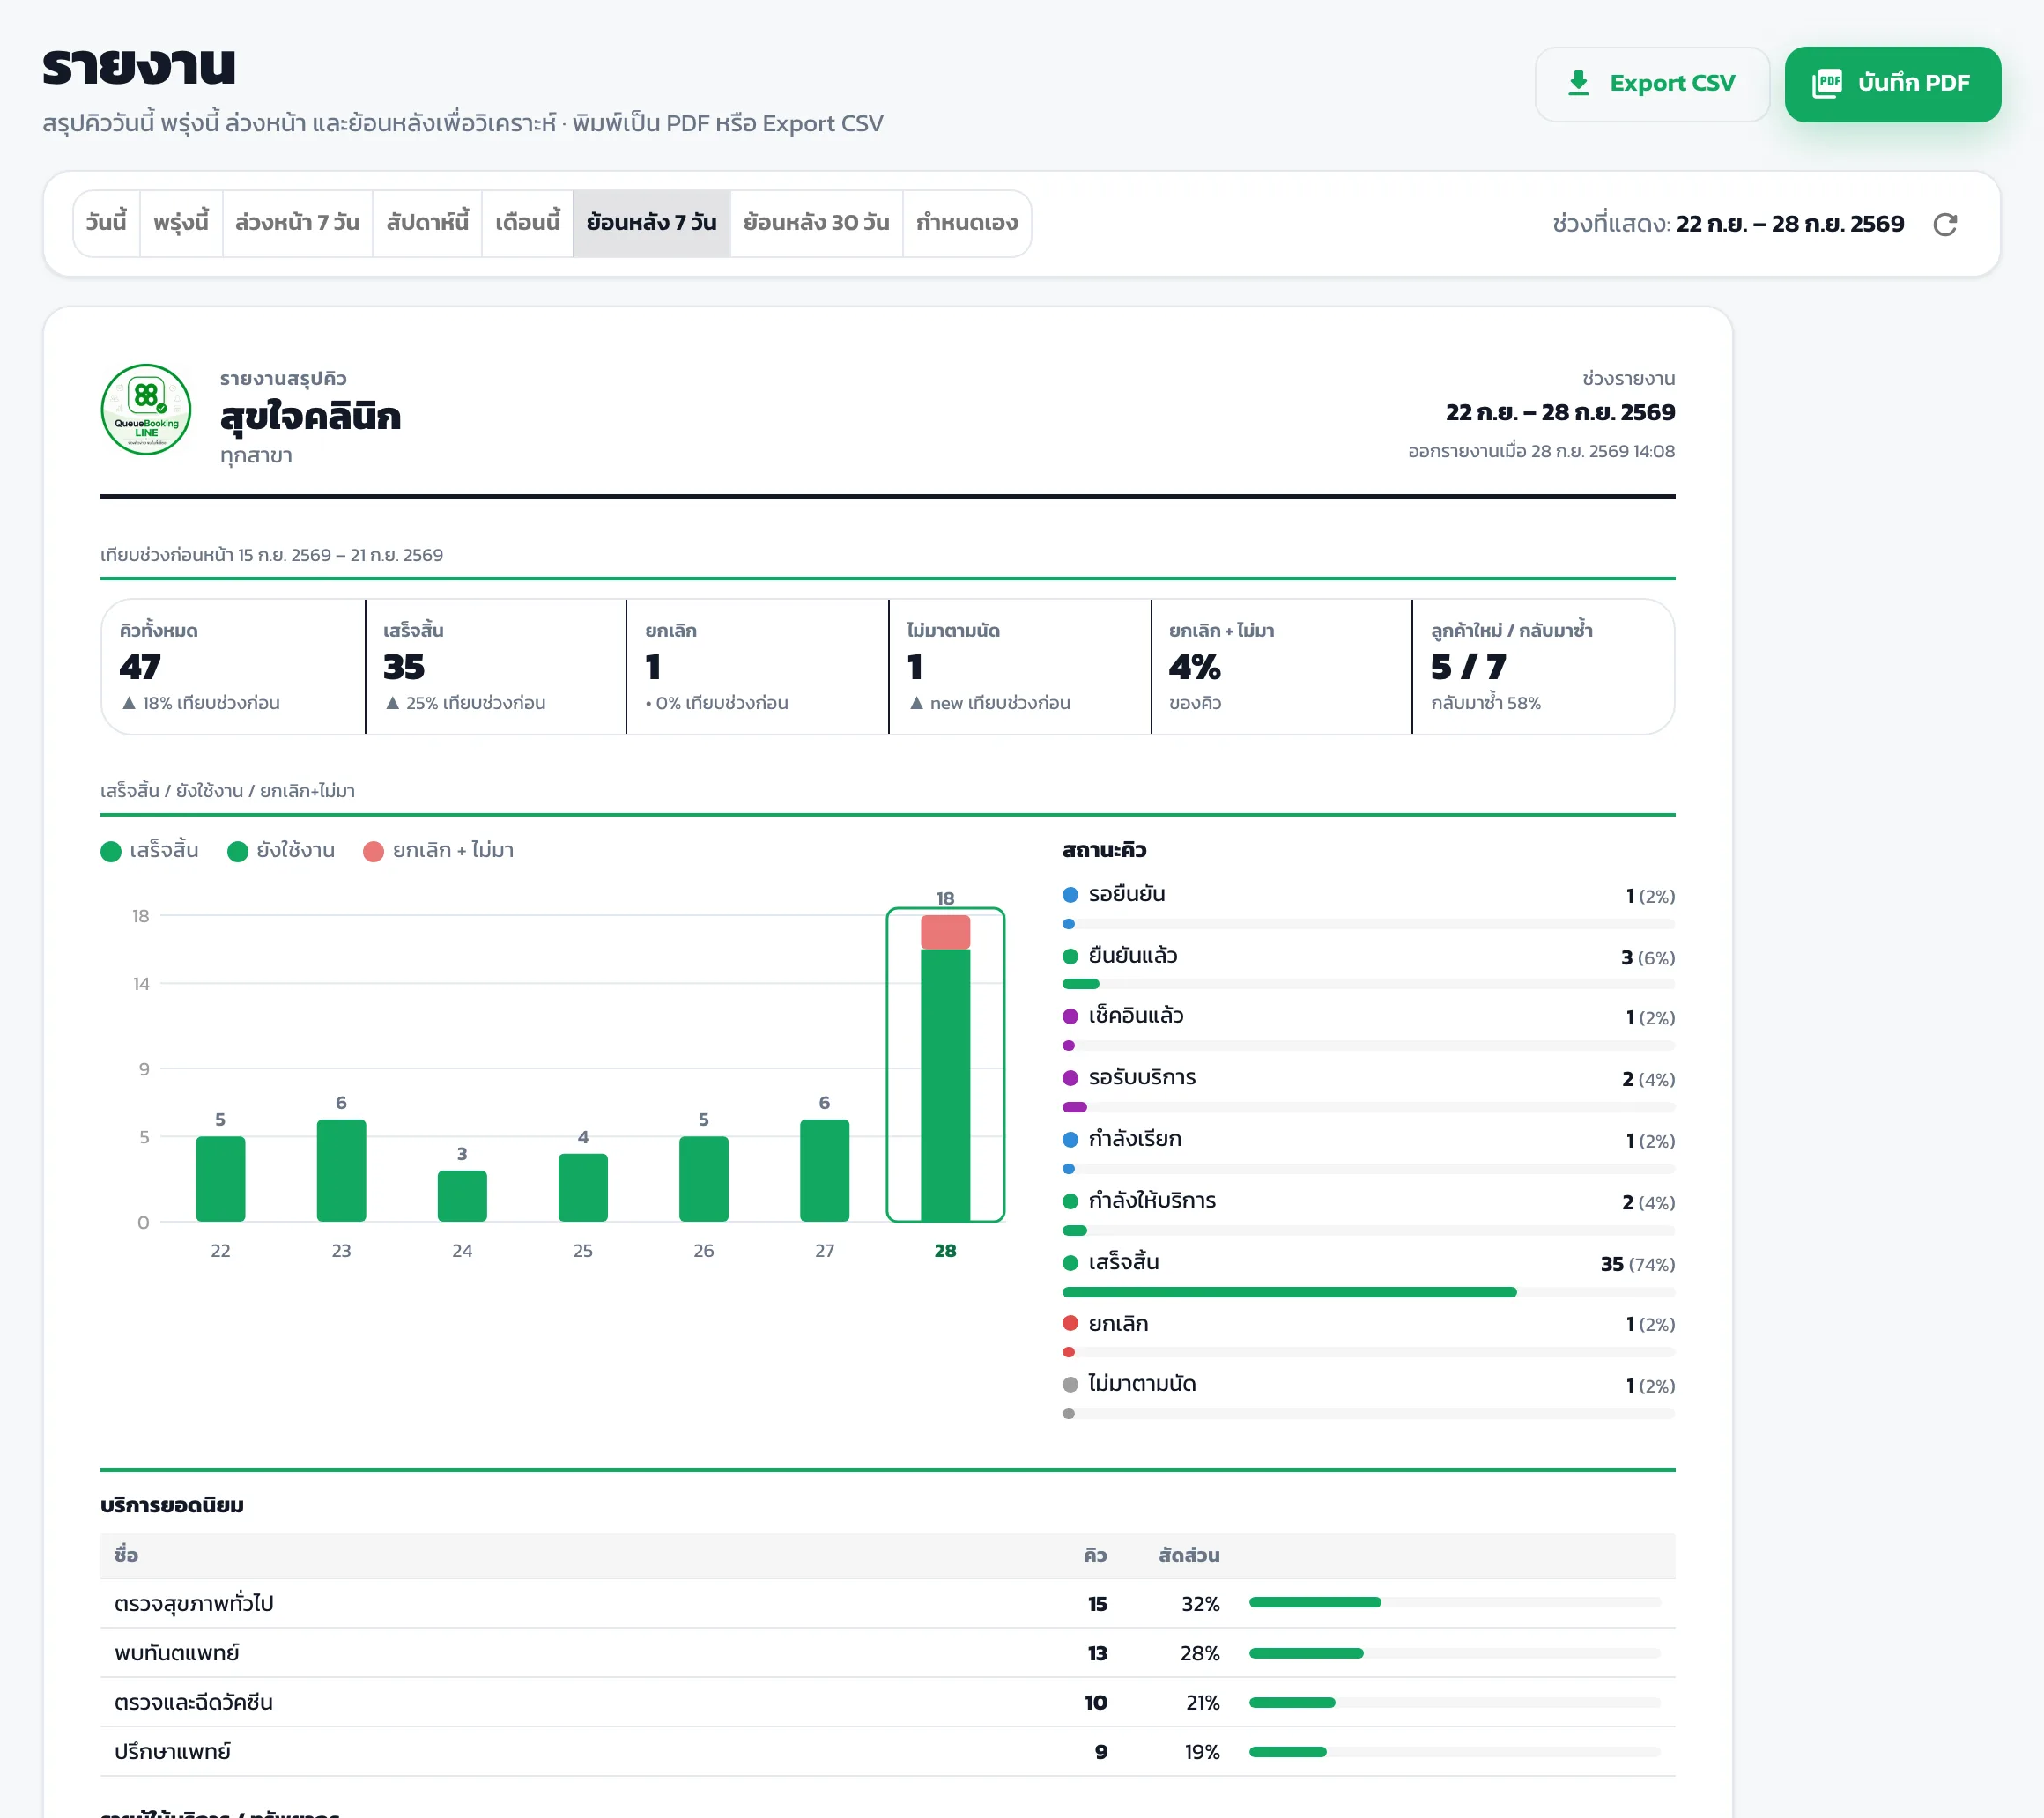Select the พรุ่งนี้ range tab
Image resolution: width=2044 pixels, height=1818 pixels.
[181, 223]
